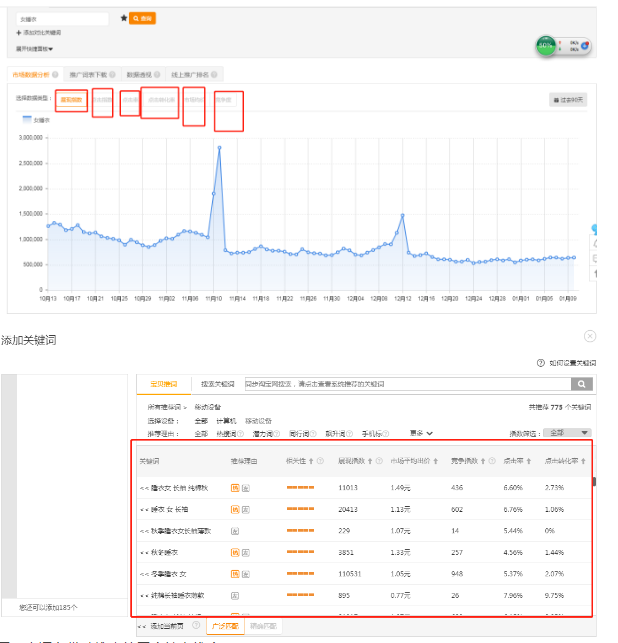618x643 pixels.
Task: Select the 点击指数 data type
Action: click(102, 100)
